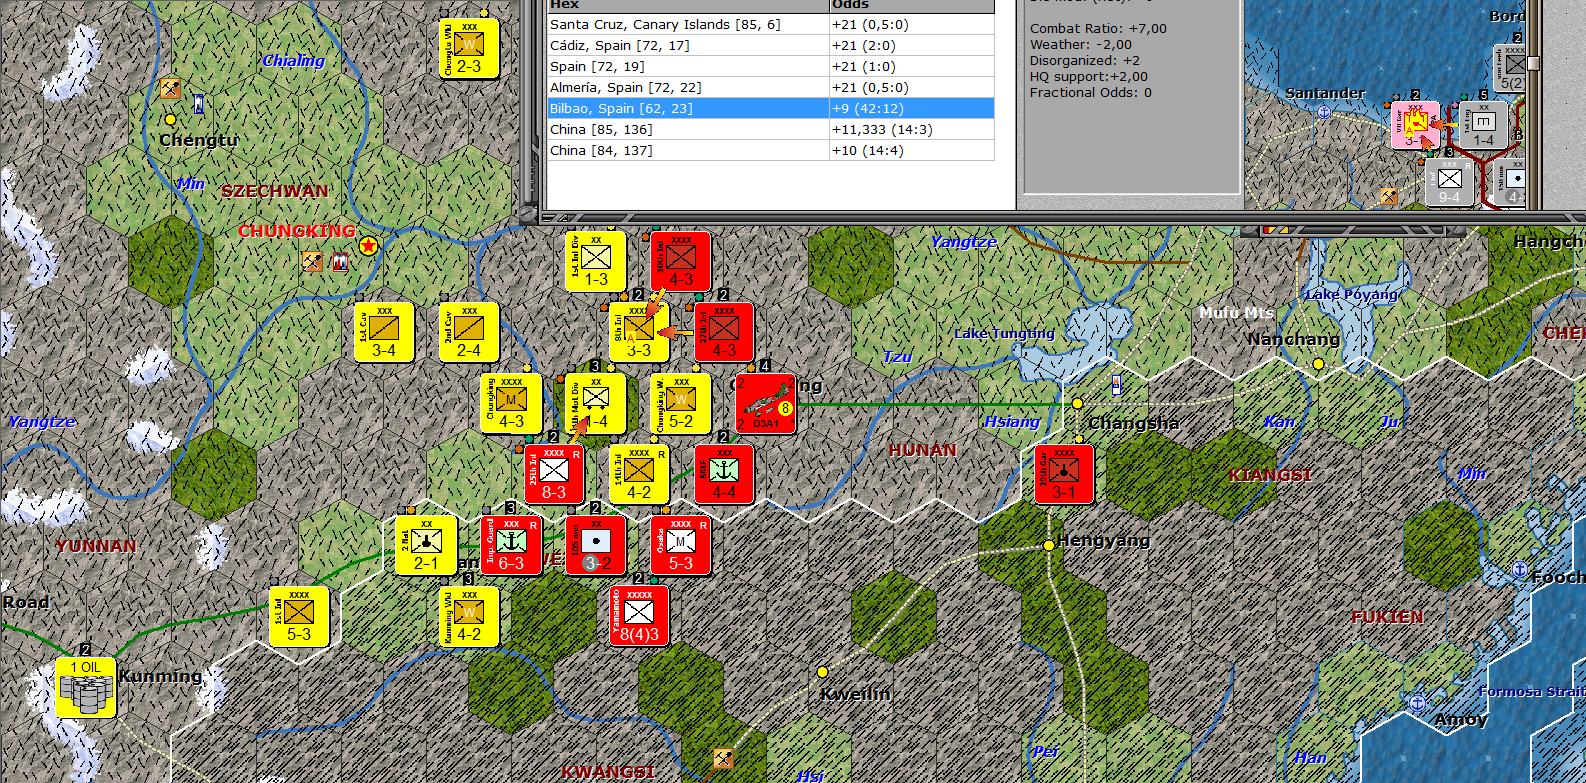Click the +21 (2:0) odds cell
Image resolution: width=1586 pixels, height=783 pixels.
911,45
